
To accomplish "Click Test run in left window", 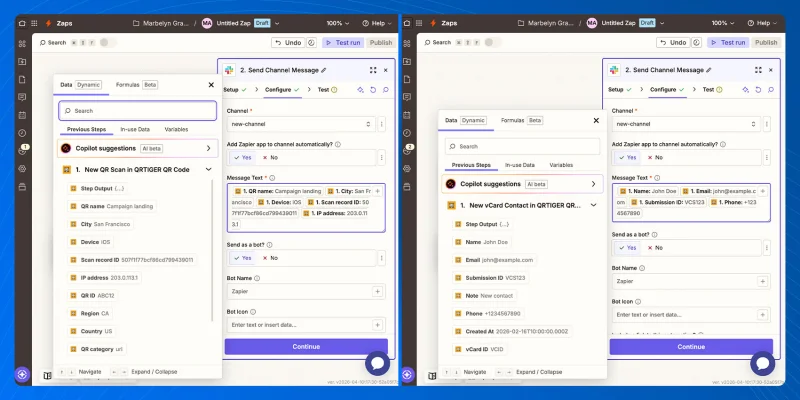I will click(342, 42).
